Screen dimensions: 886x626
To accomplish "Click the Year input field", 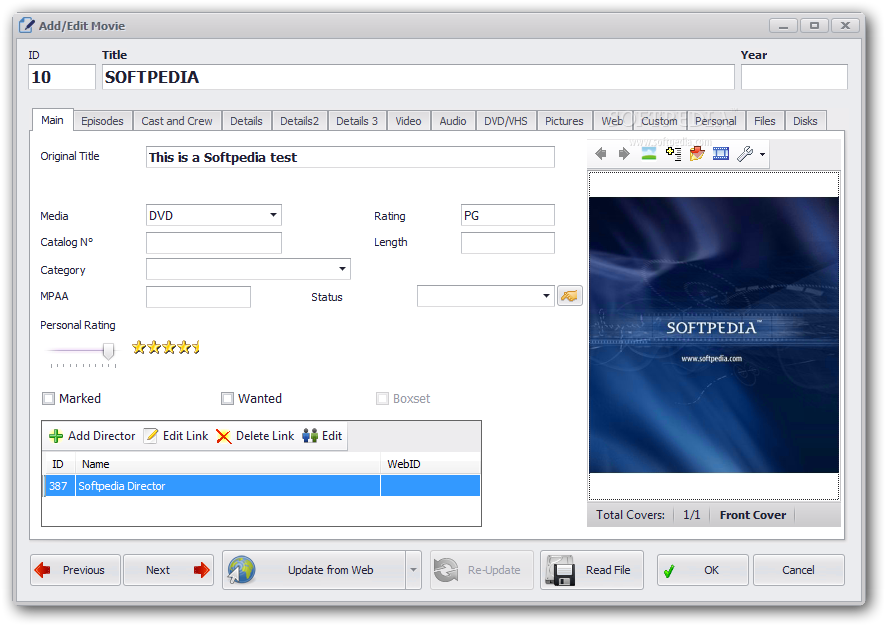I will (794, 77).
